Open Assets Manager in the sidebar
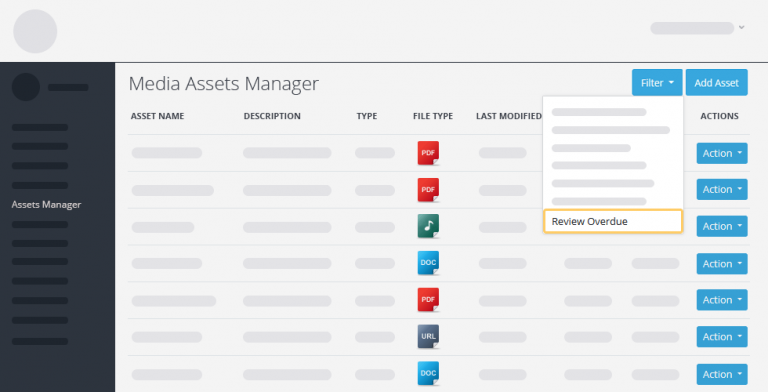The image size is (768, 392). point(47,204)
